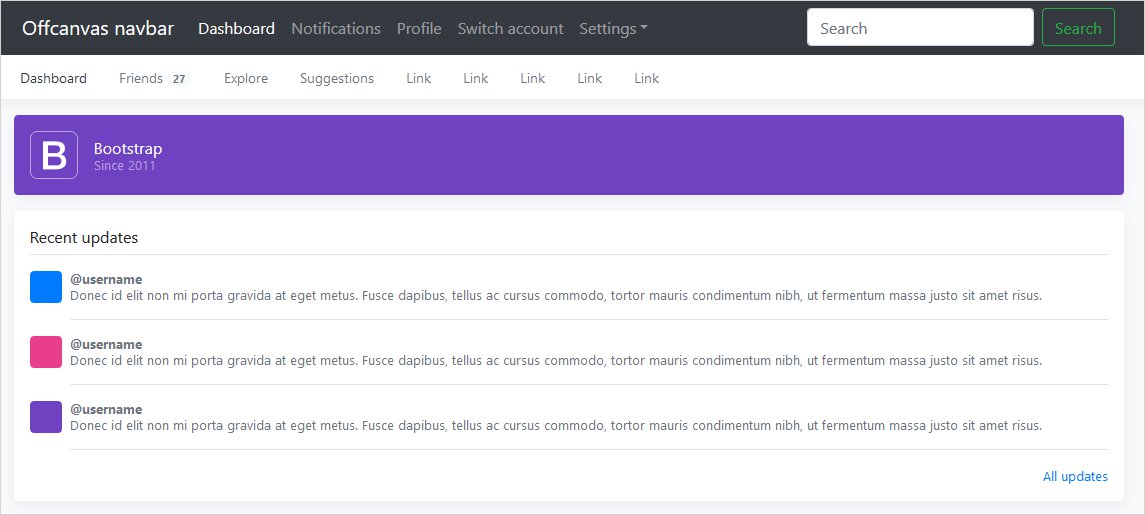Focus the Search input field
1145x515 pixels.
[920, 28]
